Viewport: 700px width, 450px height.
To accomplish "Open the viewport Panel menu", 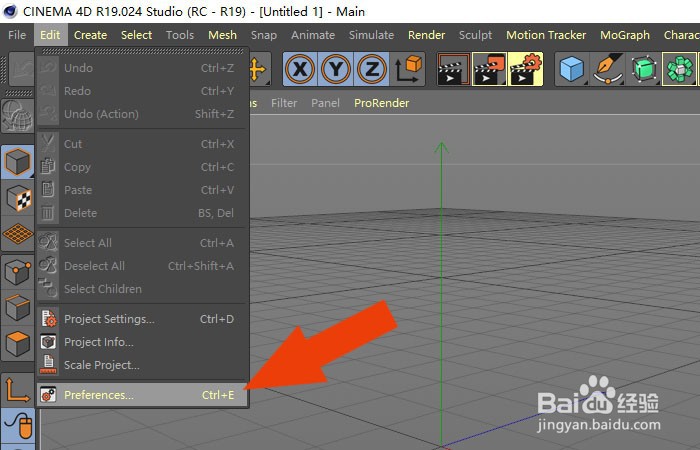I will coord(325,103).
